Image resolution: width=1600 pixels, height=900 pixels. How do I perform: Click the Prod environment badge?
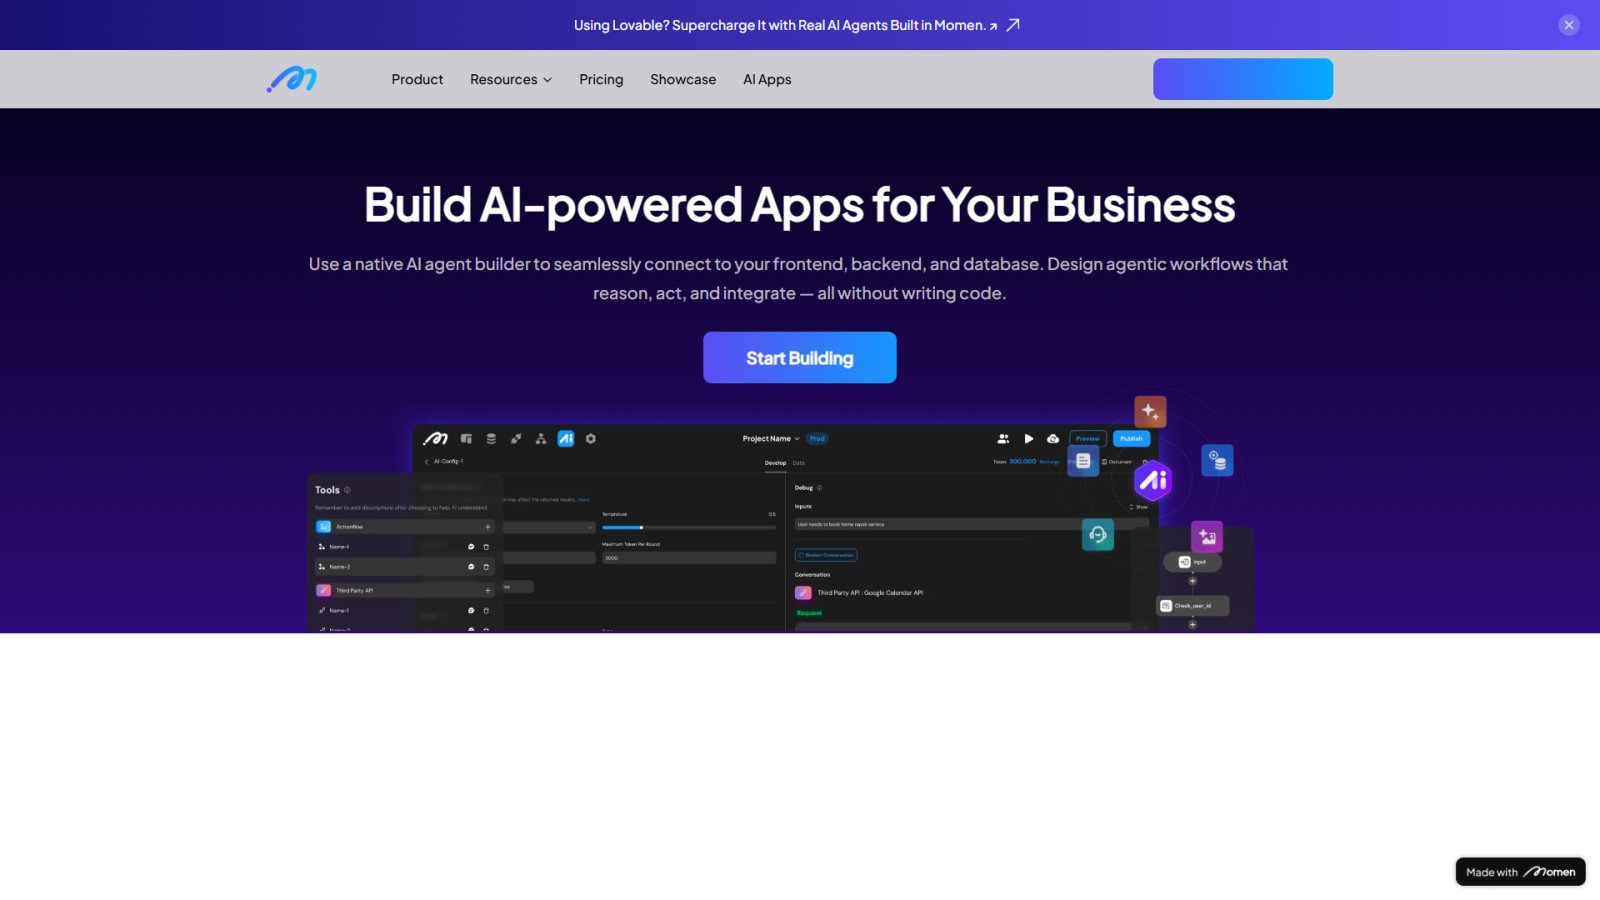click(817, 439)
